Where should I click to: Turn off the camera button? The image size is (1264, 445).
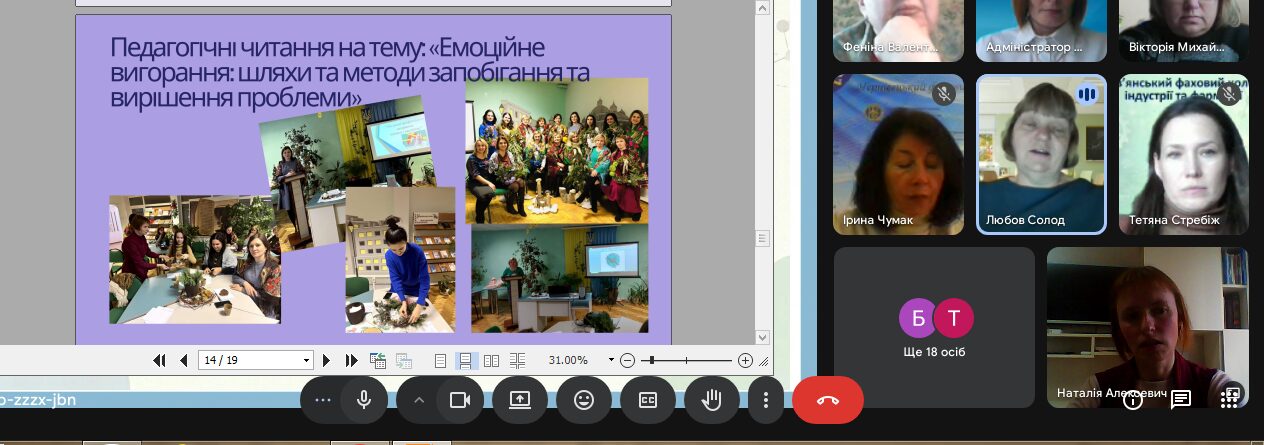tap(459, 400)
